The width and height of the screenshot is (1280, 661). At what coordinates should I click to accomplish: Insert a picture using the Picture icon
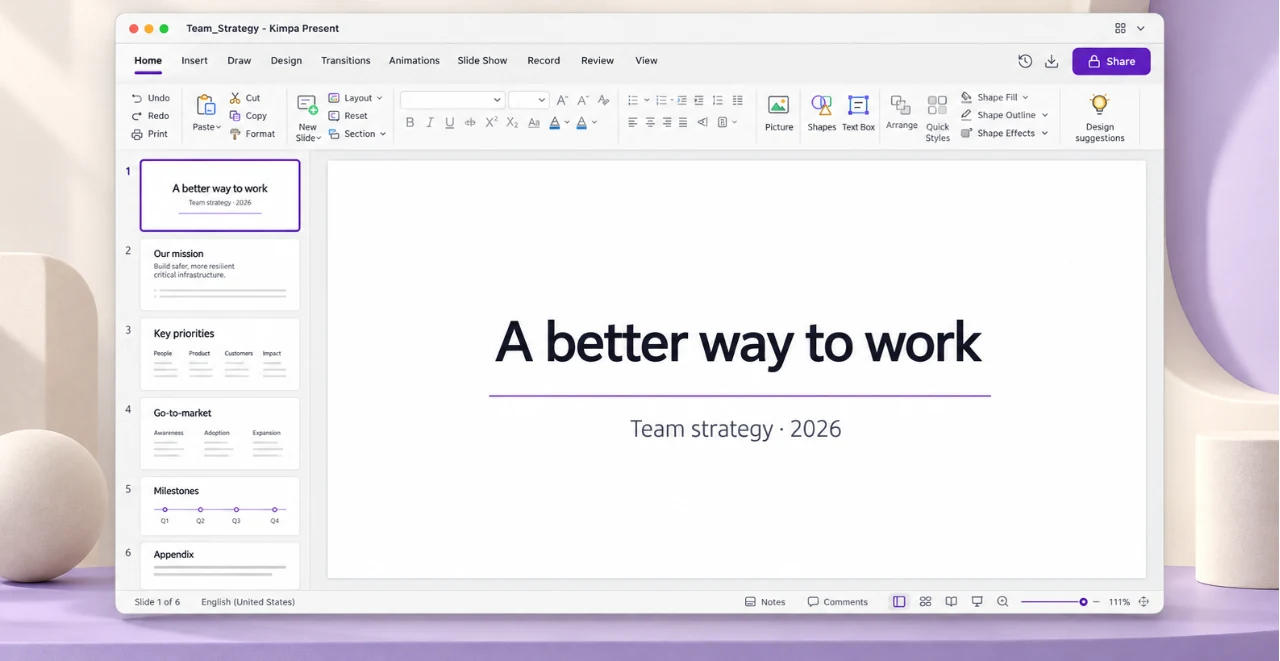(x=778, y=113)
